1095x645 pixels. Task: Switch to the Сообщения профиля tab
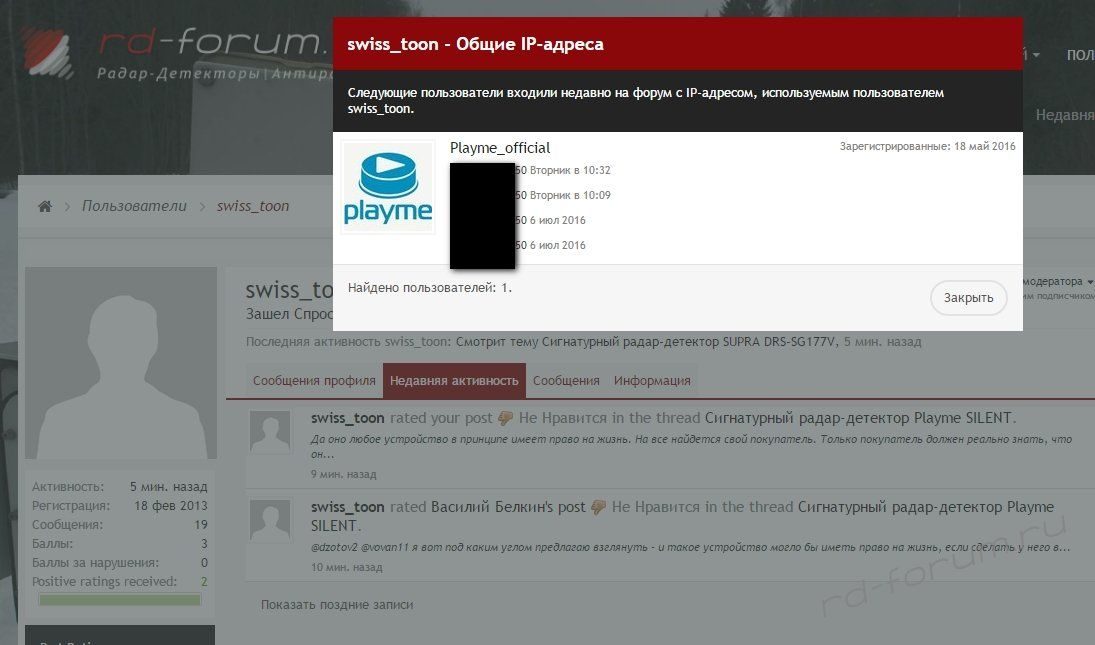point(314,380)
